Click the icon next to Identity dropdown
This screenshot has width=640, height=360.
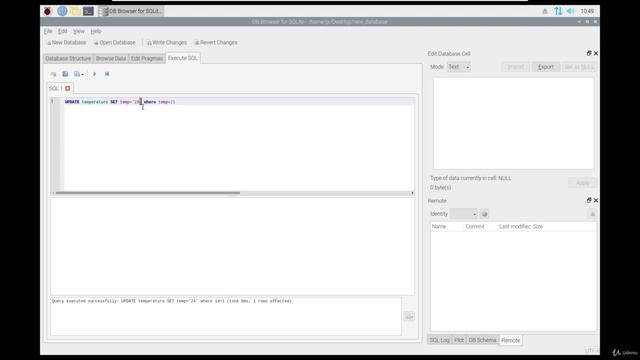click(484, 214)
